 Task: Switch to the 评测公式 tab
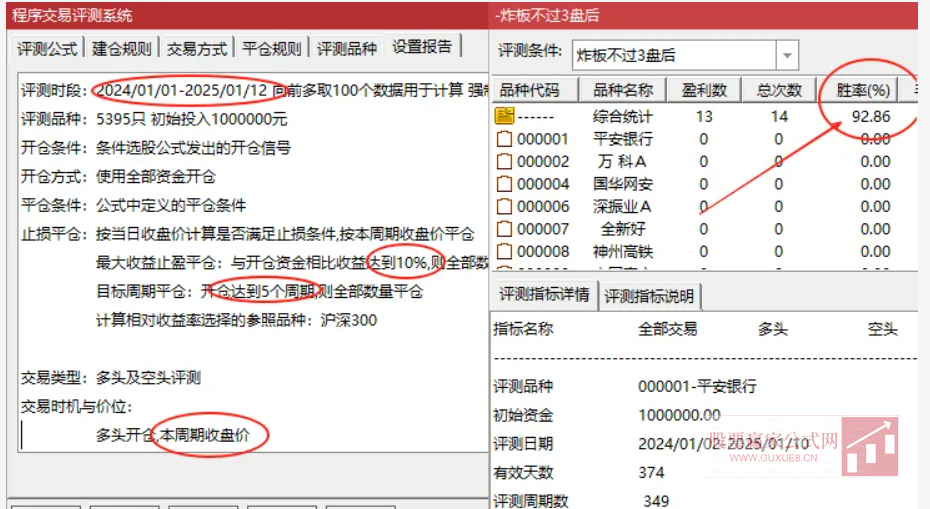coord(47,49)
